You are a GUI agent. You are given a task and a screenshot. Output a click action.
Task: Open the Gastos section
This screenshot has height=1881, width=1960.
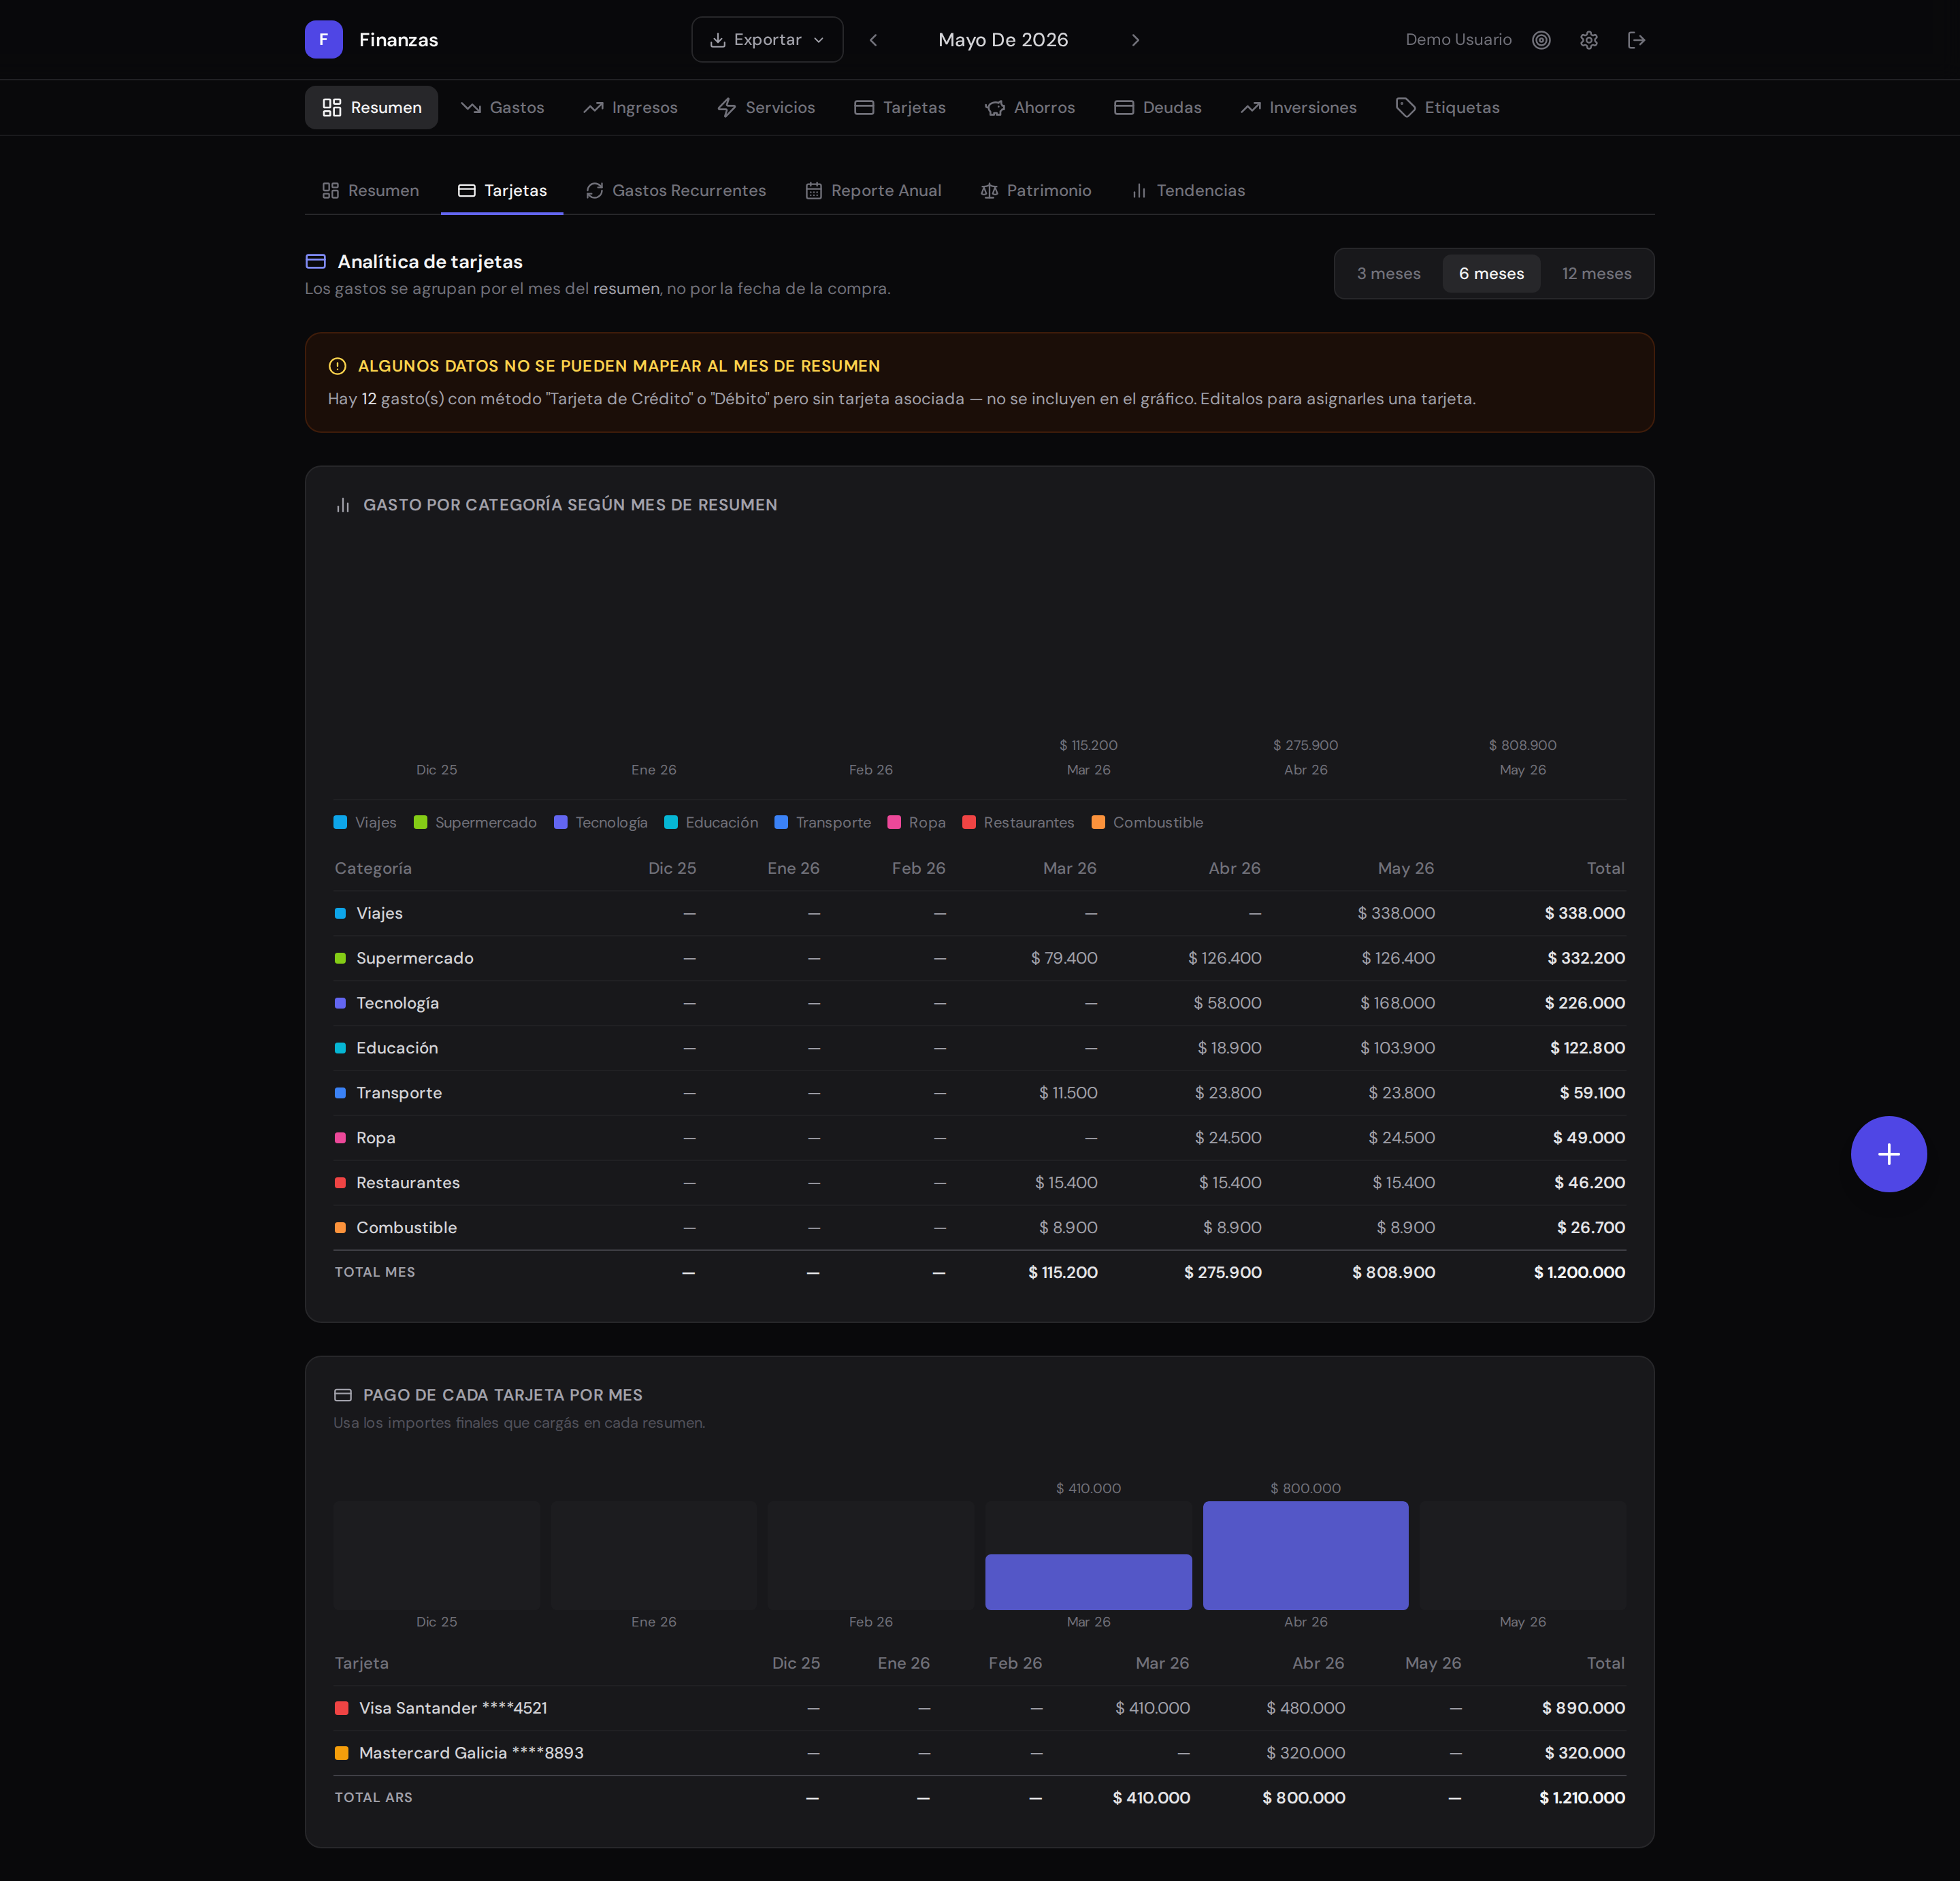pos(502,108)
